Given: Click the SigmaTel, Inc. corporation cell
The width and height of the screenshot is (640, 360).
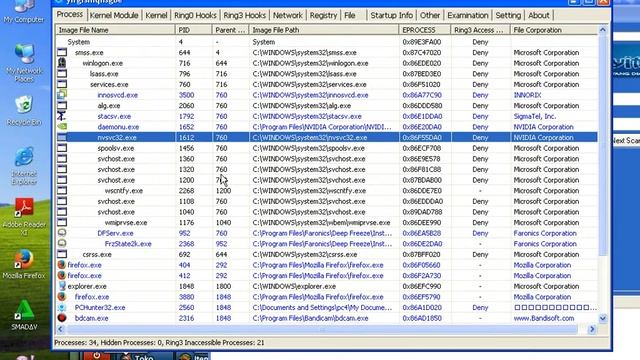Looking at the screenshot, I should click(x=535, y=116).
